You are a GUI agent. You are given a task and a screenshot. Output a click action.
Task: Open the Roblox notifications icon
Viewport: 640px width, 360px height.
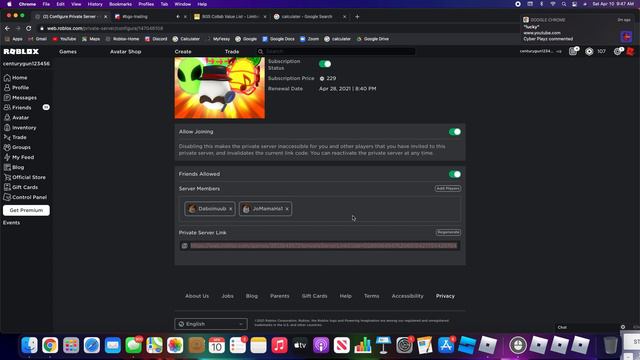pyautogui.click(x=573, y=51)
